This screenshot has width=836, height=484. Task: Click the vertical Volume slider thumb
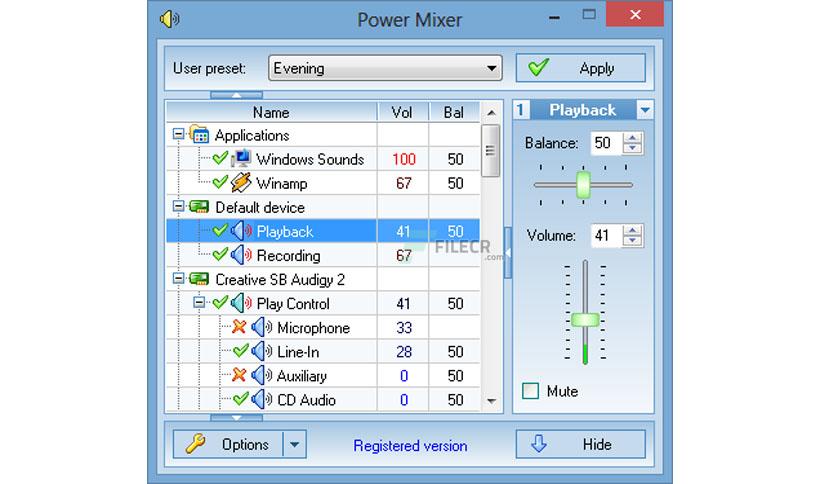pos(585,320)
